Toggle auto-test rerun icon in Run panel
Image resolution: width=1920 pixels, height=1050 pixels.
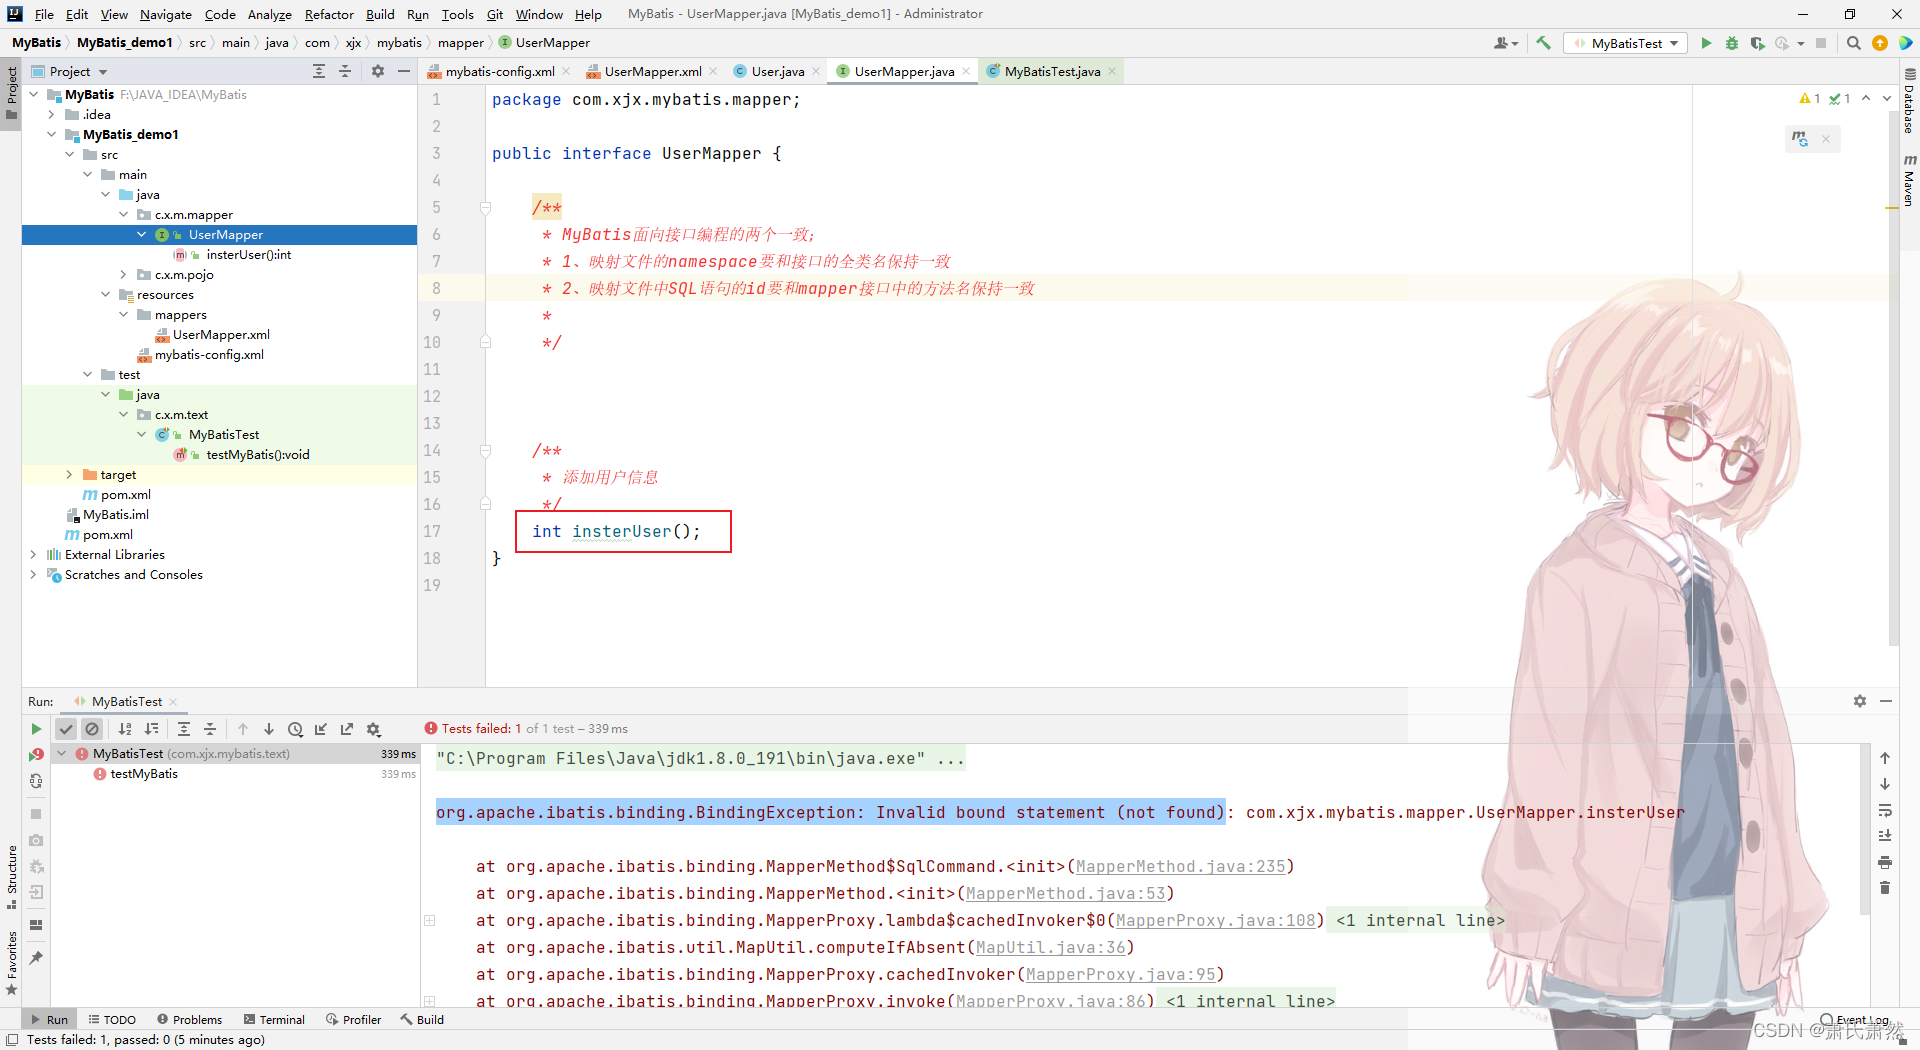(36, 781)
